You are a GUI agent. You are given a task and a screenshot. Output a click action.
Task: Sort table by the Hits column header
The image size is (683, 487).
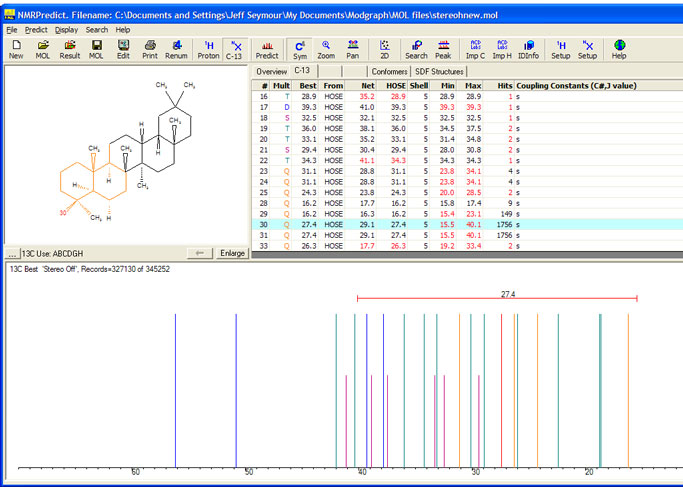[x=504, y=86]
